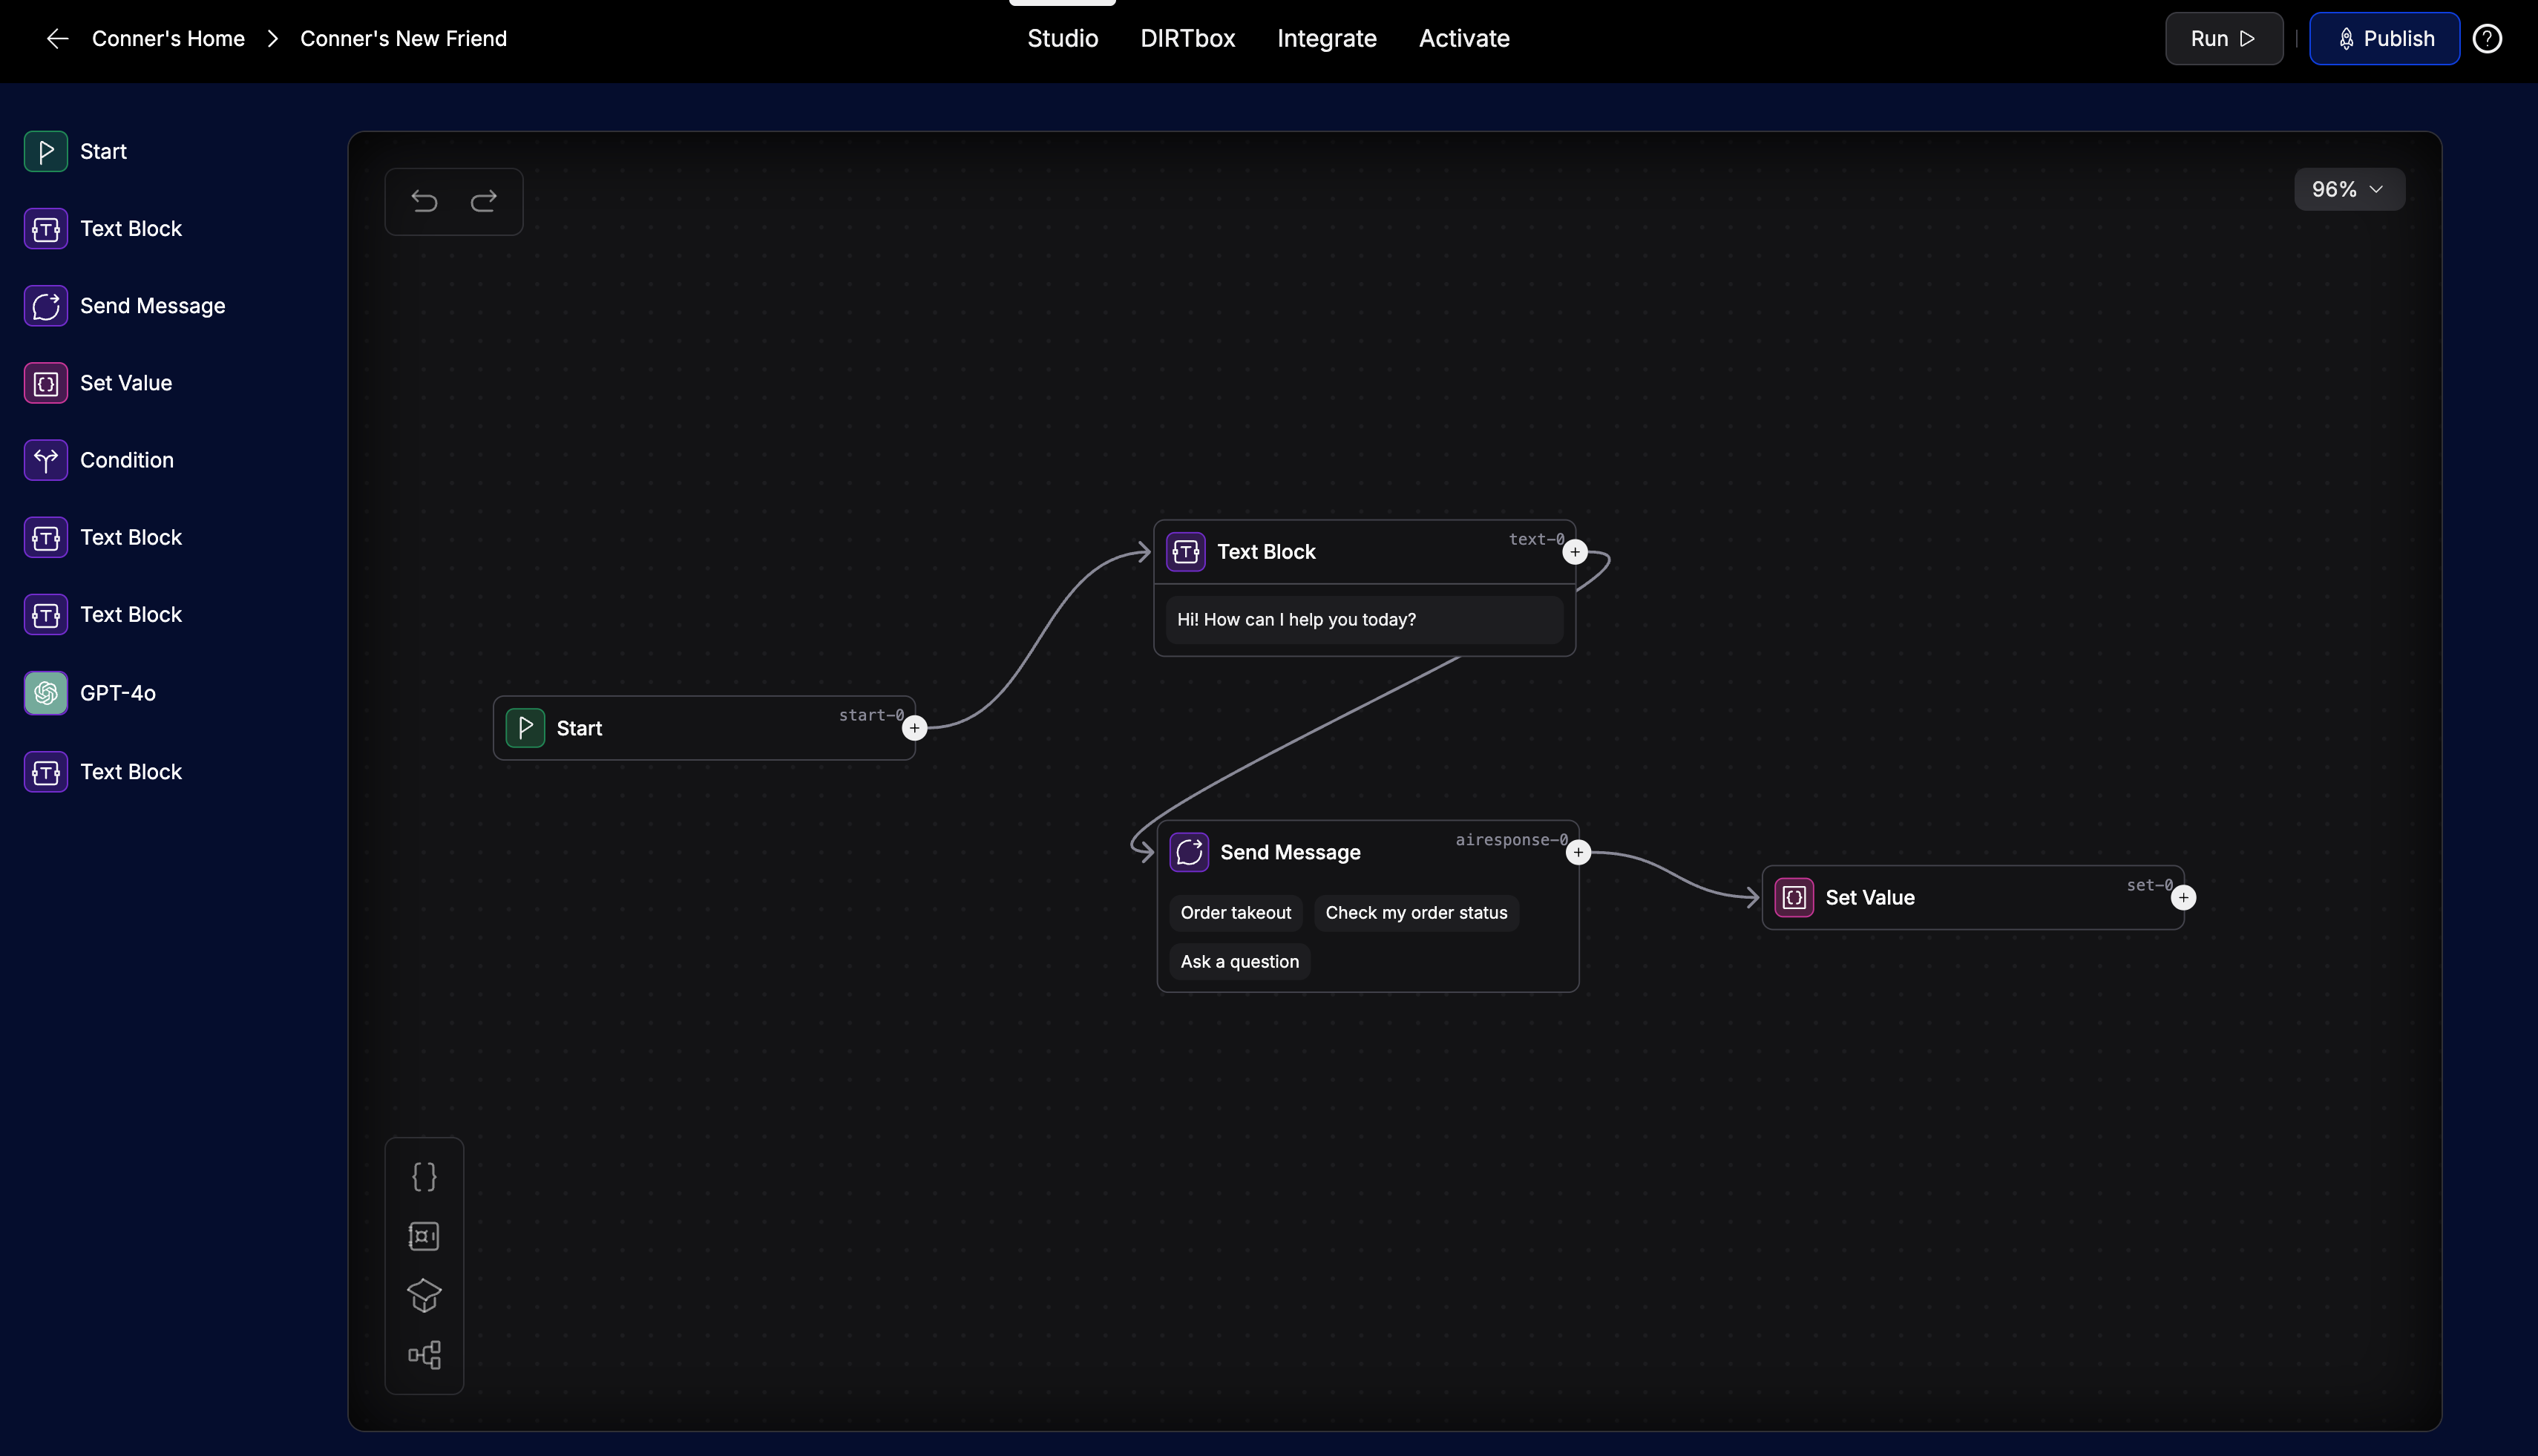Open the 96% zoom dropdown
Viewport: 2538px width, 1456px height.
[2348, 190]
